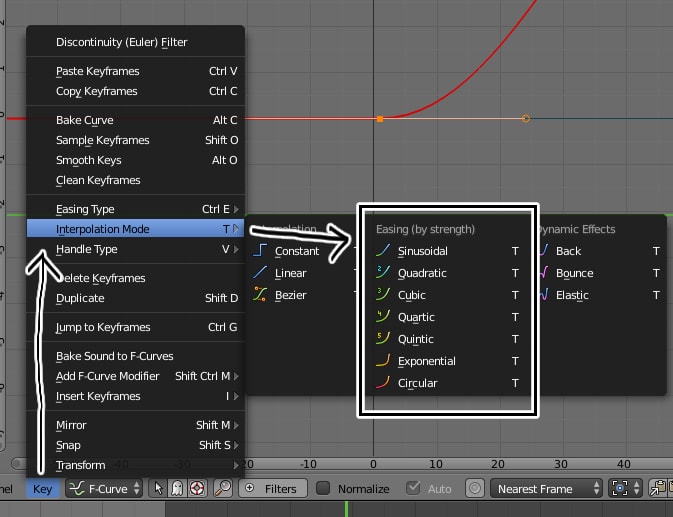Choose Duplicate keyframes entry
Viewport: 673px width, 517px height.
tap(135, 298)
